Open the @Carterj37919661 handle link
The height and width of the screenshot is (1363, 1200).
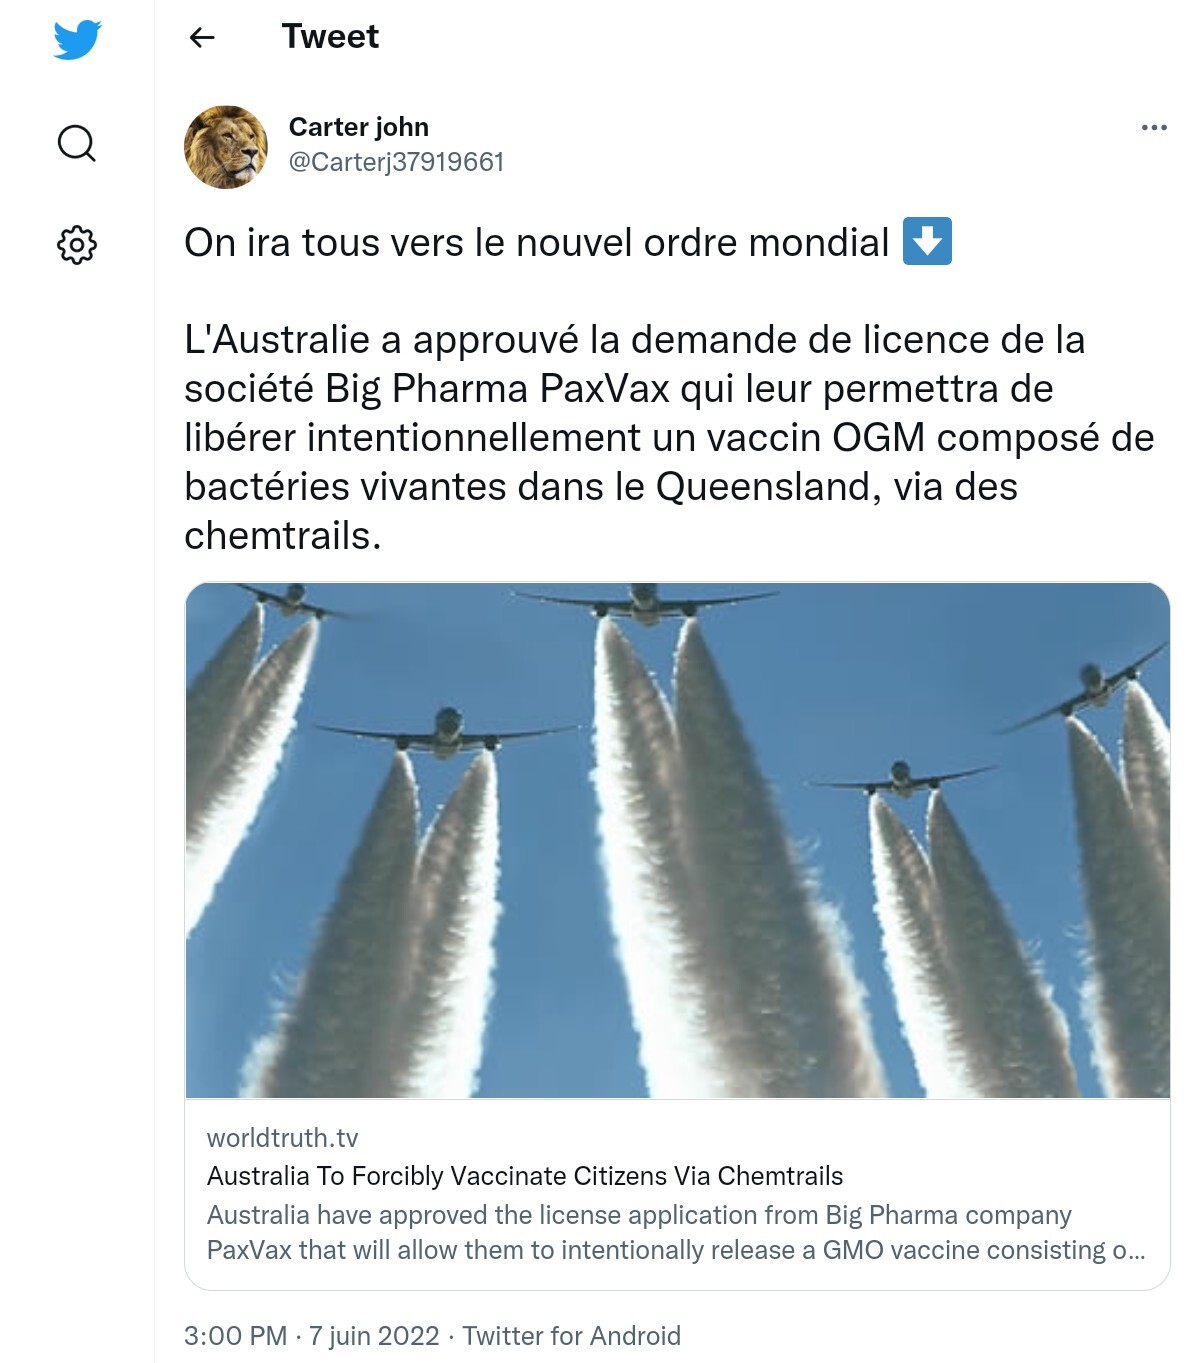pyautogui.click(x=396, y=162)
